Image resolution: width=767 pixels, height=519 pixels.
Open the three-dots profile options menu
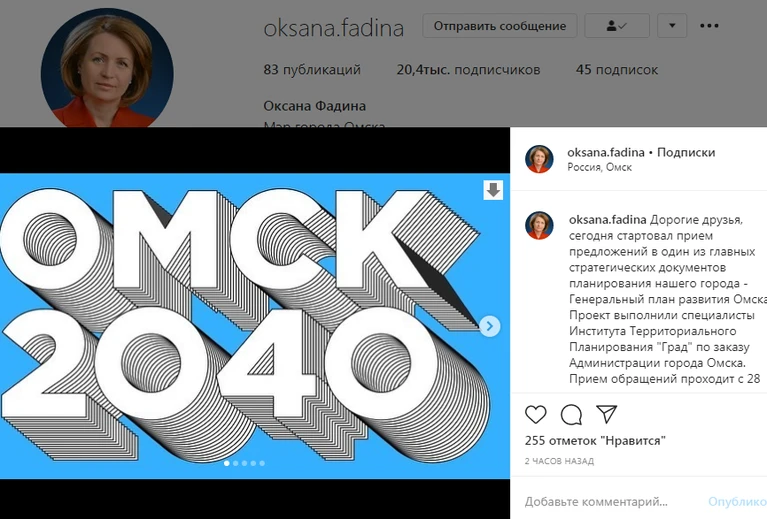(x=709, y=26)
